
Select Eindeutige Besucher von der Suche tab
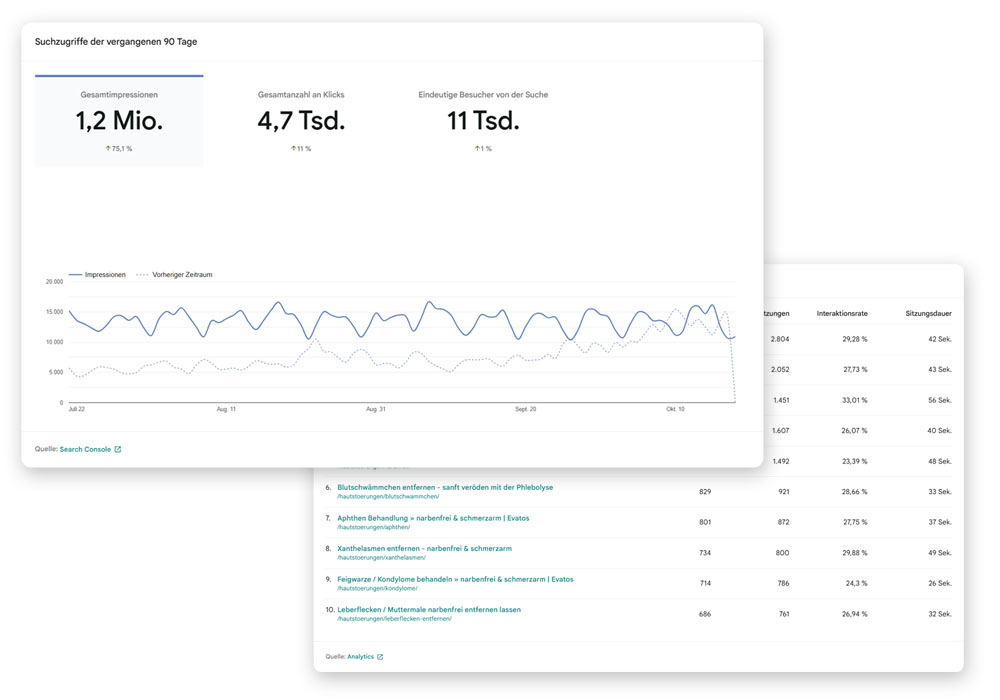coord(483,120)
